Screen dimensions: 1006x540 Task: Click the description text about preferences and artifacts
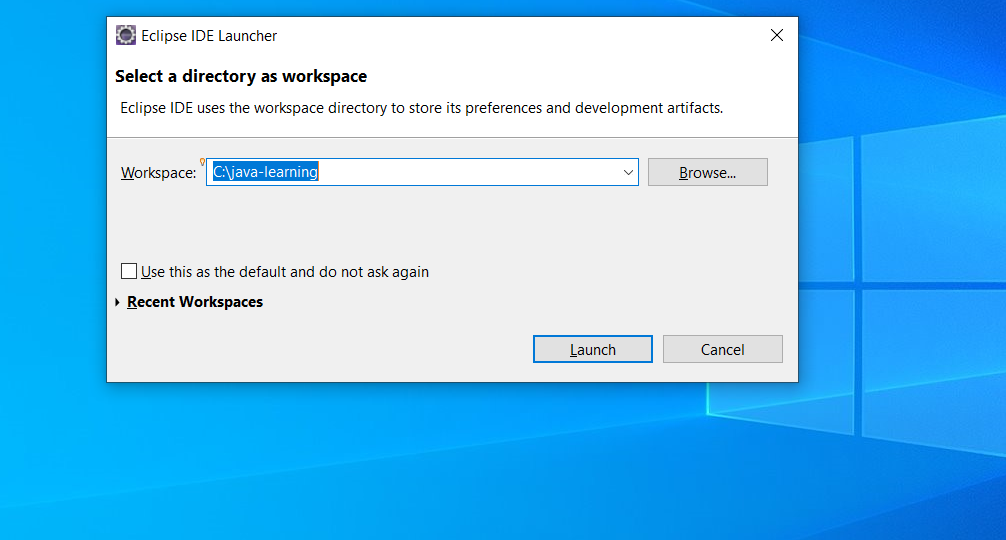coord(422,108)
